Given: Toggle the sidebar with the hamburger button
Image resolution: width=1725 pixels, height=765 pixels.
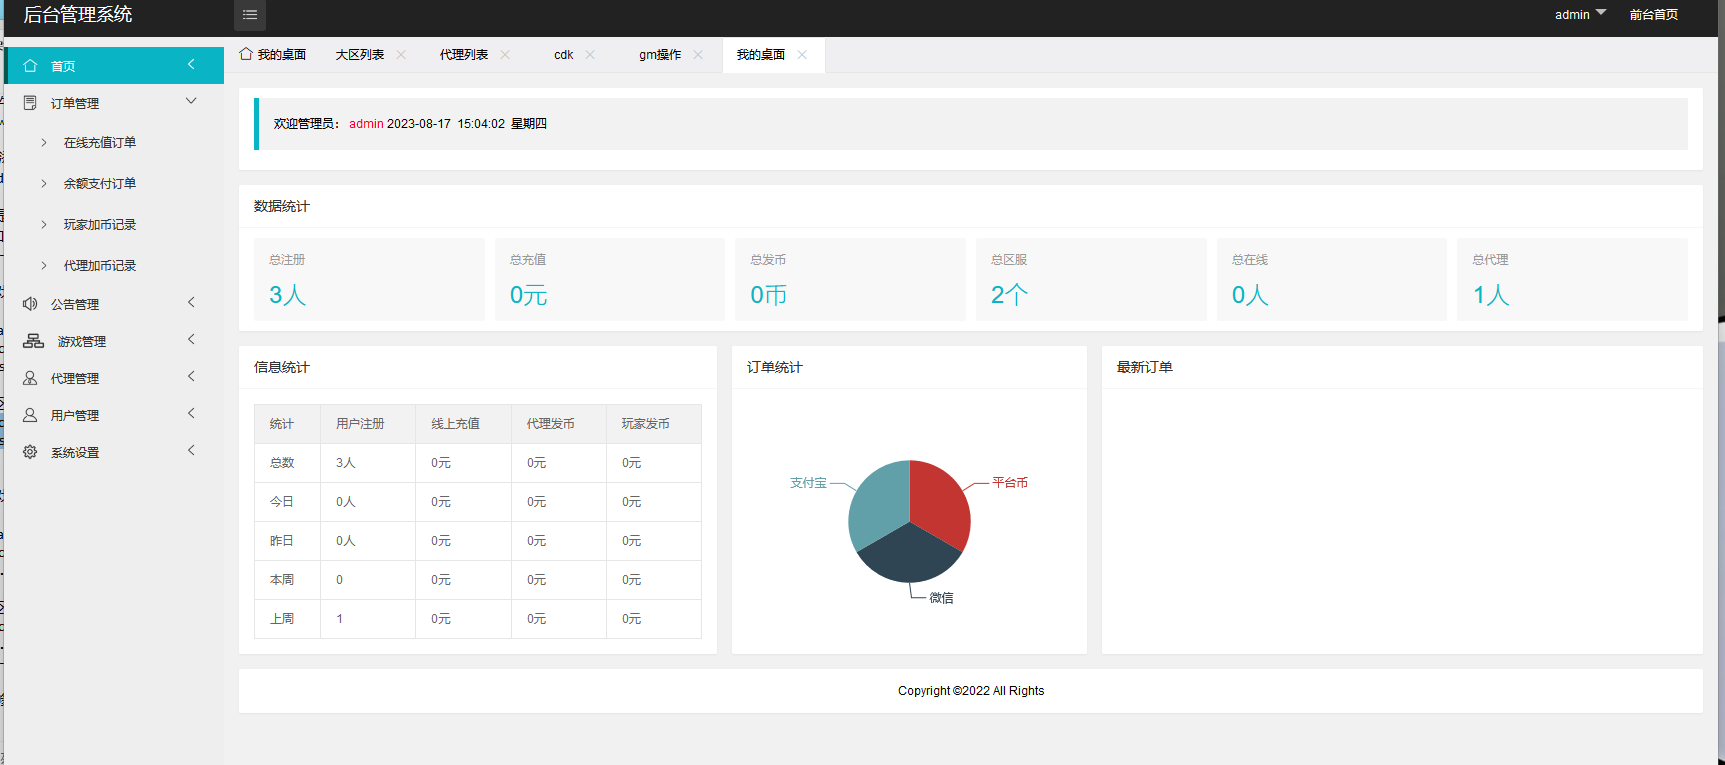Looking at the screenshot, I should point(250,15).
